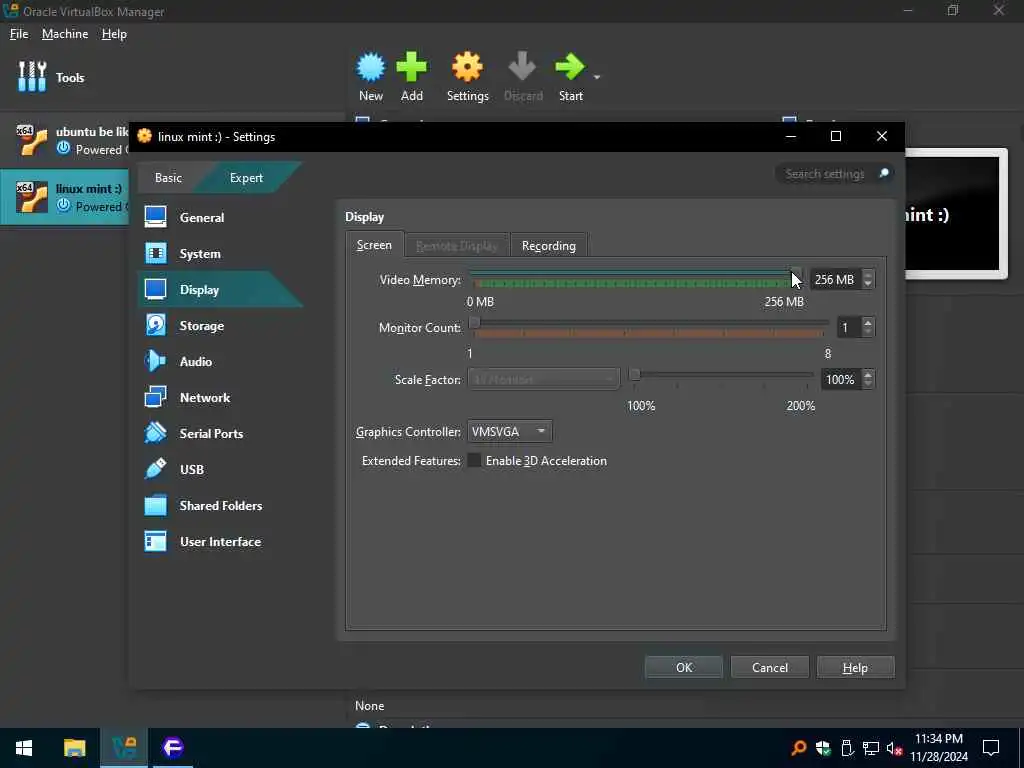This screenshot has height=768, width=1024.
Task: Click Cancel in the settings dialog
Action: [769, 667]
